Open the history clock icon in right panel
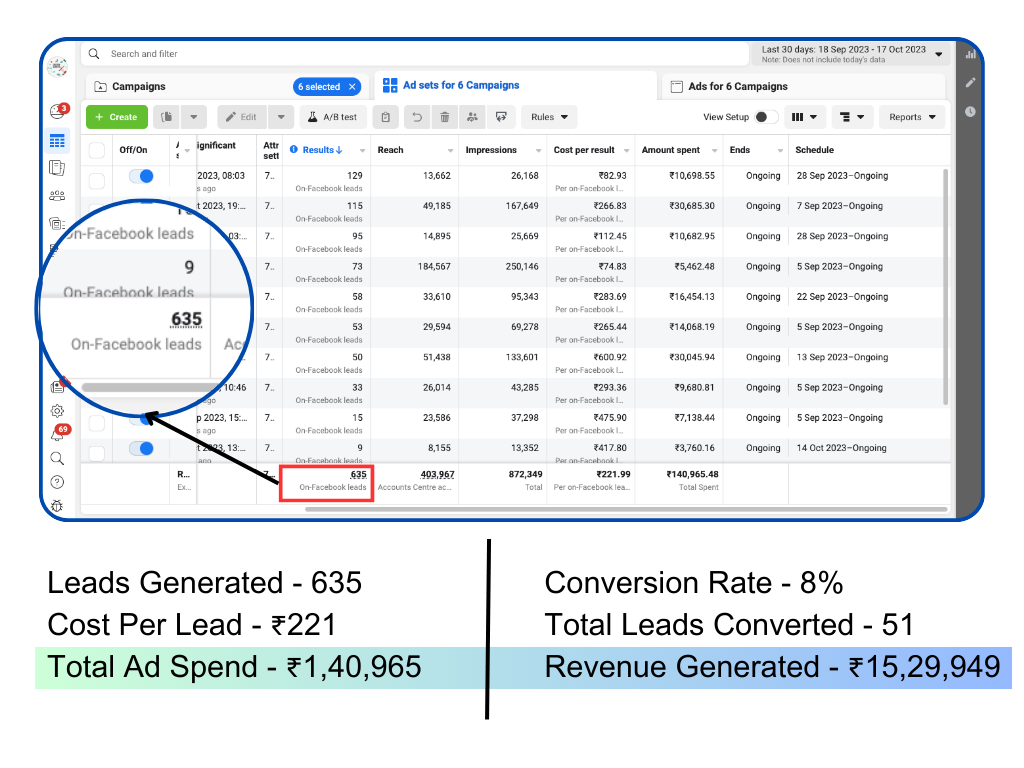 (x=970, y=111)
